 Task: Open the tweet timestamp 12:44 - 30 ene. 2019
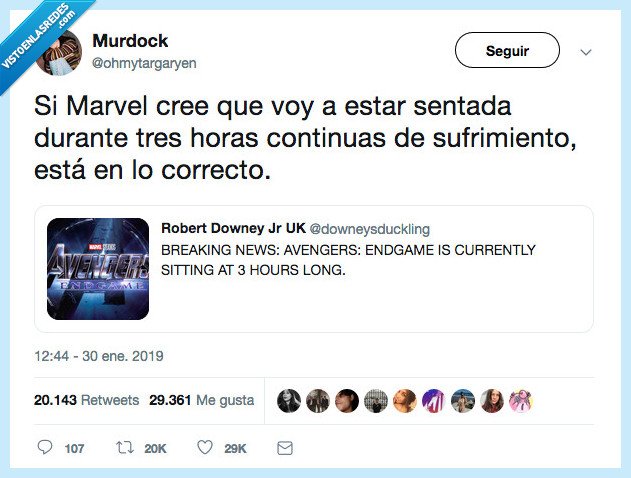click(99, 356)
